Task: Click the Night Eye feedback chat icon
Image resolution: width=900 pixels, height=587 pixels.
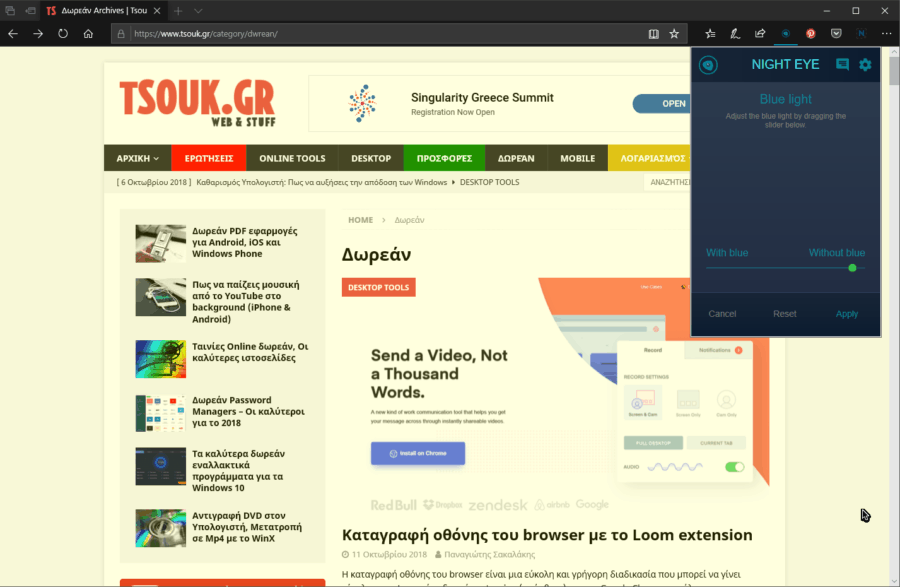Action: pos(842,65)
